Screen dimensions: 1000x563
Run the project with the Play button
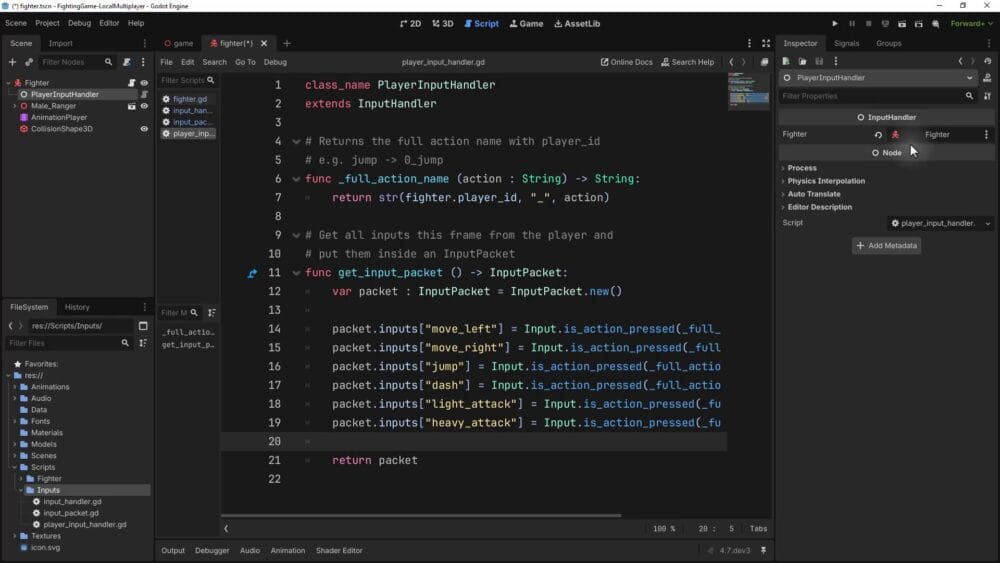click(835, 24)
